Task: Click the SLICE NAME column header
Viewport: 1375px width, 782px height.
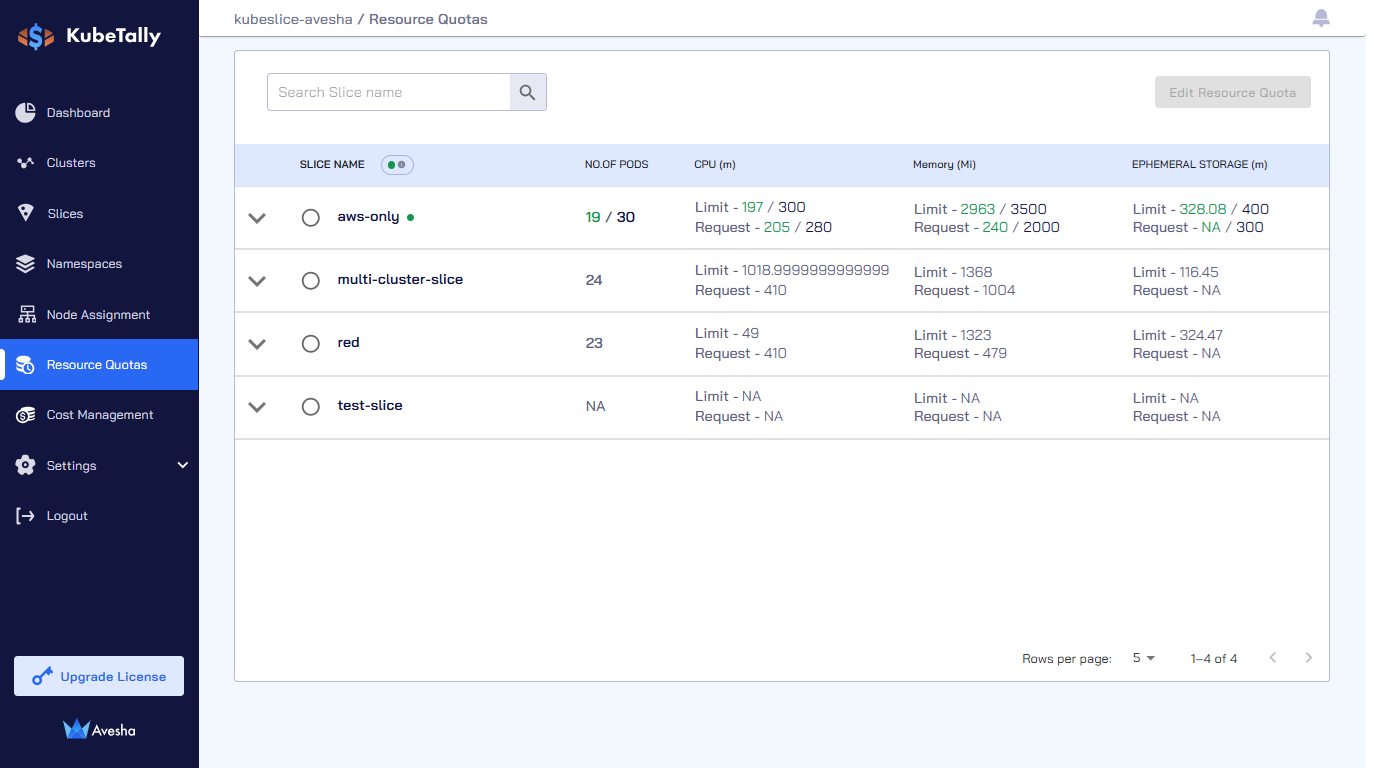Action: pyautogui.click(x=332, y=164)
